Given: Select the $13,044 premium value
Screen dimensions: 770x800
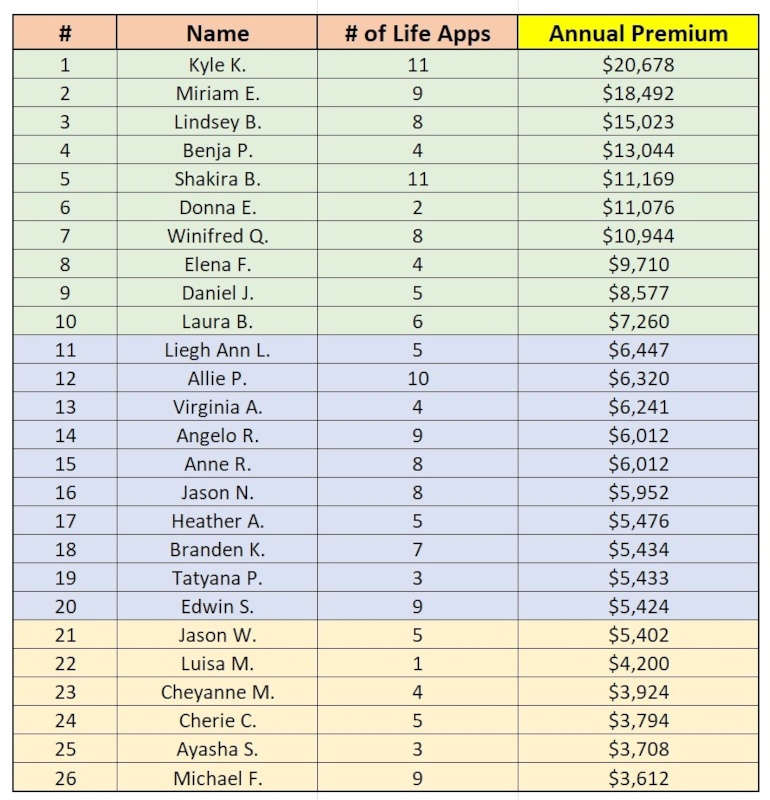Looking at the screenshot, I should [638, 150].
